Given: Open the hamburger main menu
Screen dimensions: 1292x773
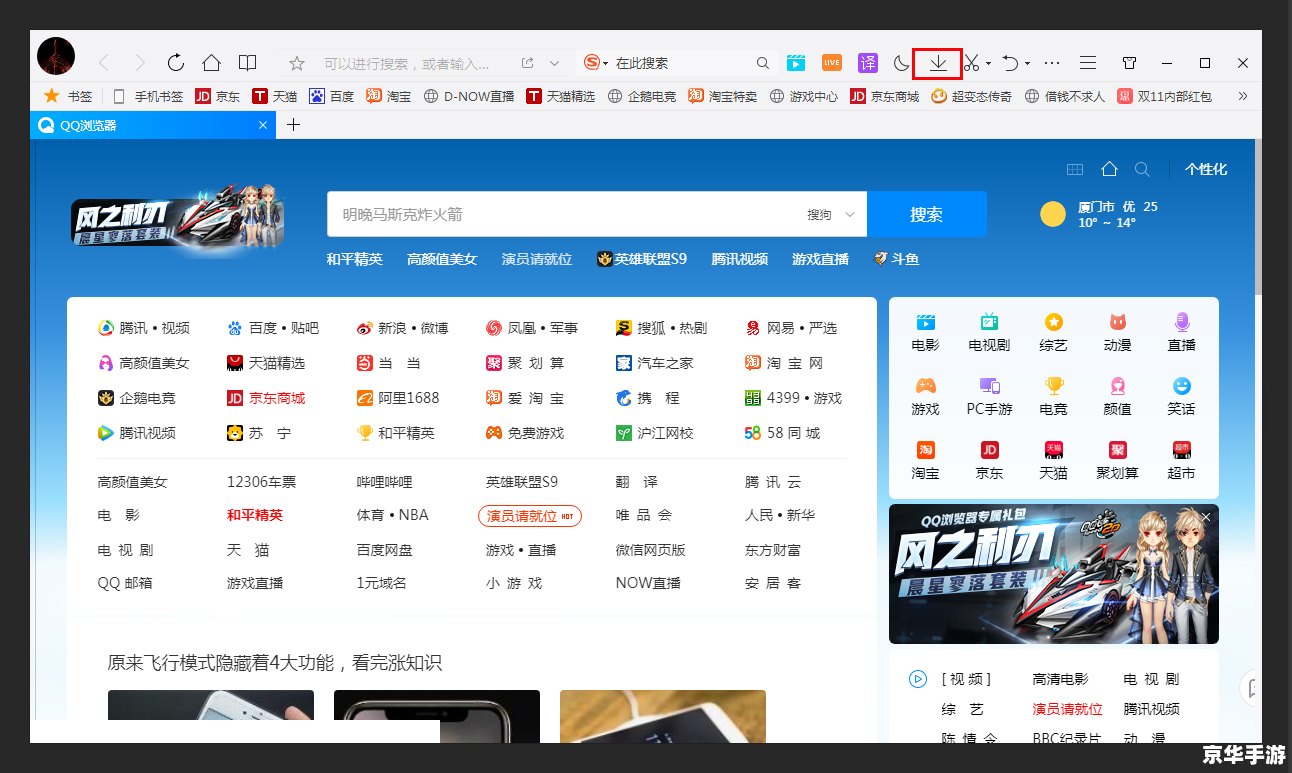Looking at the screenshot, I should click(1088, 63).
